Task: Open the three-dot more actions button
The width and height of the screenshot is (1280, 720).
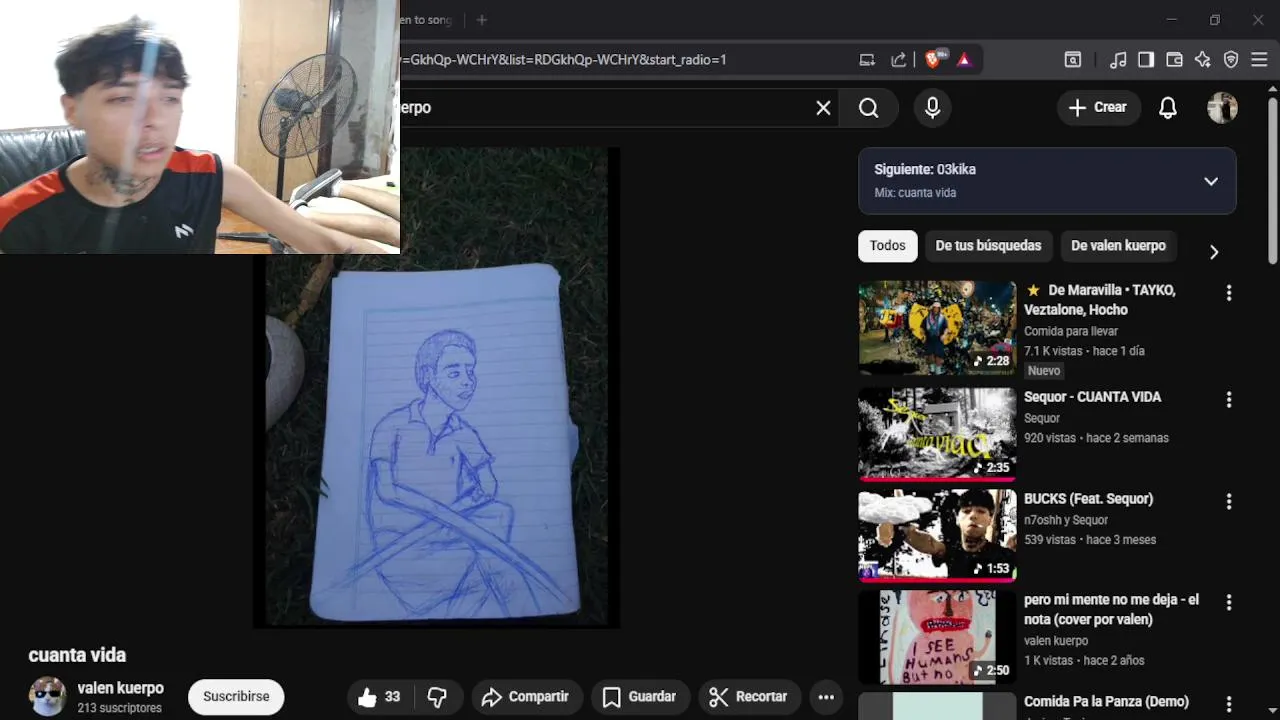Action: tap(826, 697)
